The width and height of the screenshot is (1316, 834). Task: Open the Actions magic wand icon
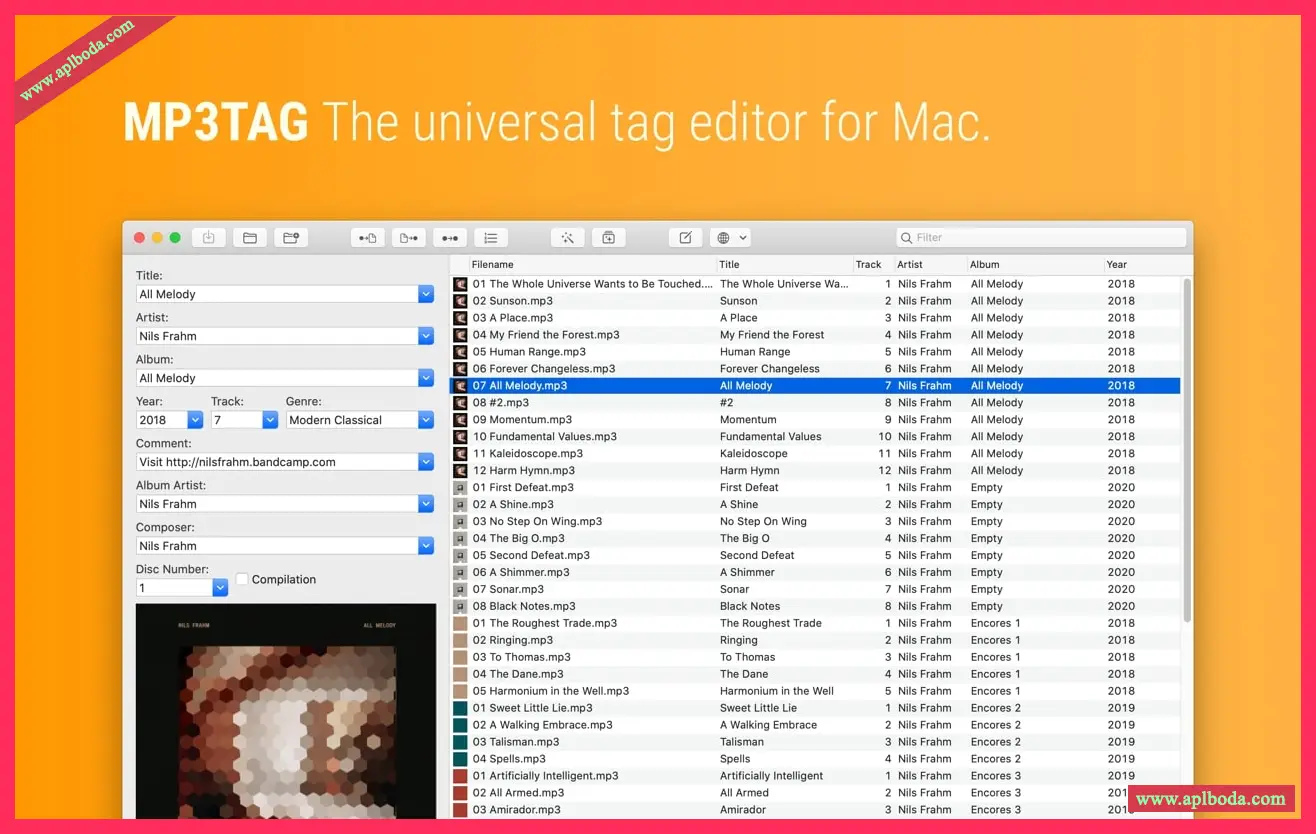pos(567,238)
